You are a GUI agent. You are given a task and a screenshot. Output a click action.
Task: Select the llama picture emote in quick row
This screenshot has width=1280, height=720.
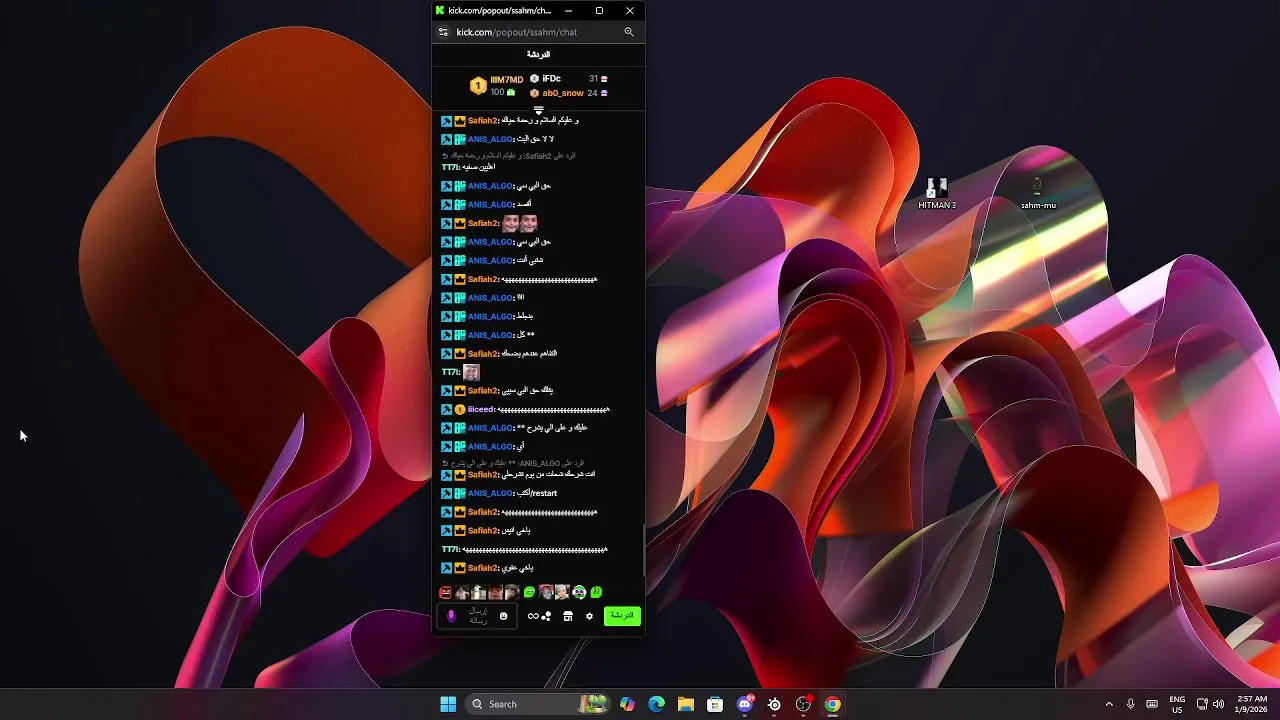(x=479, y=592)
